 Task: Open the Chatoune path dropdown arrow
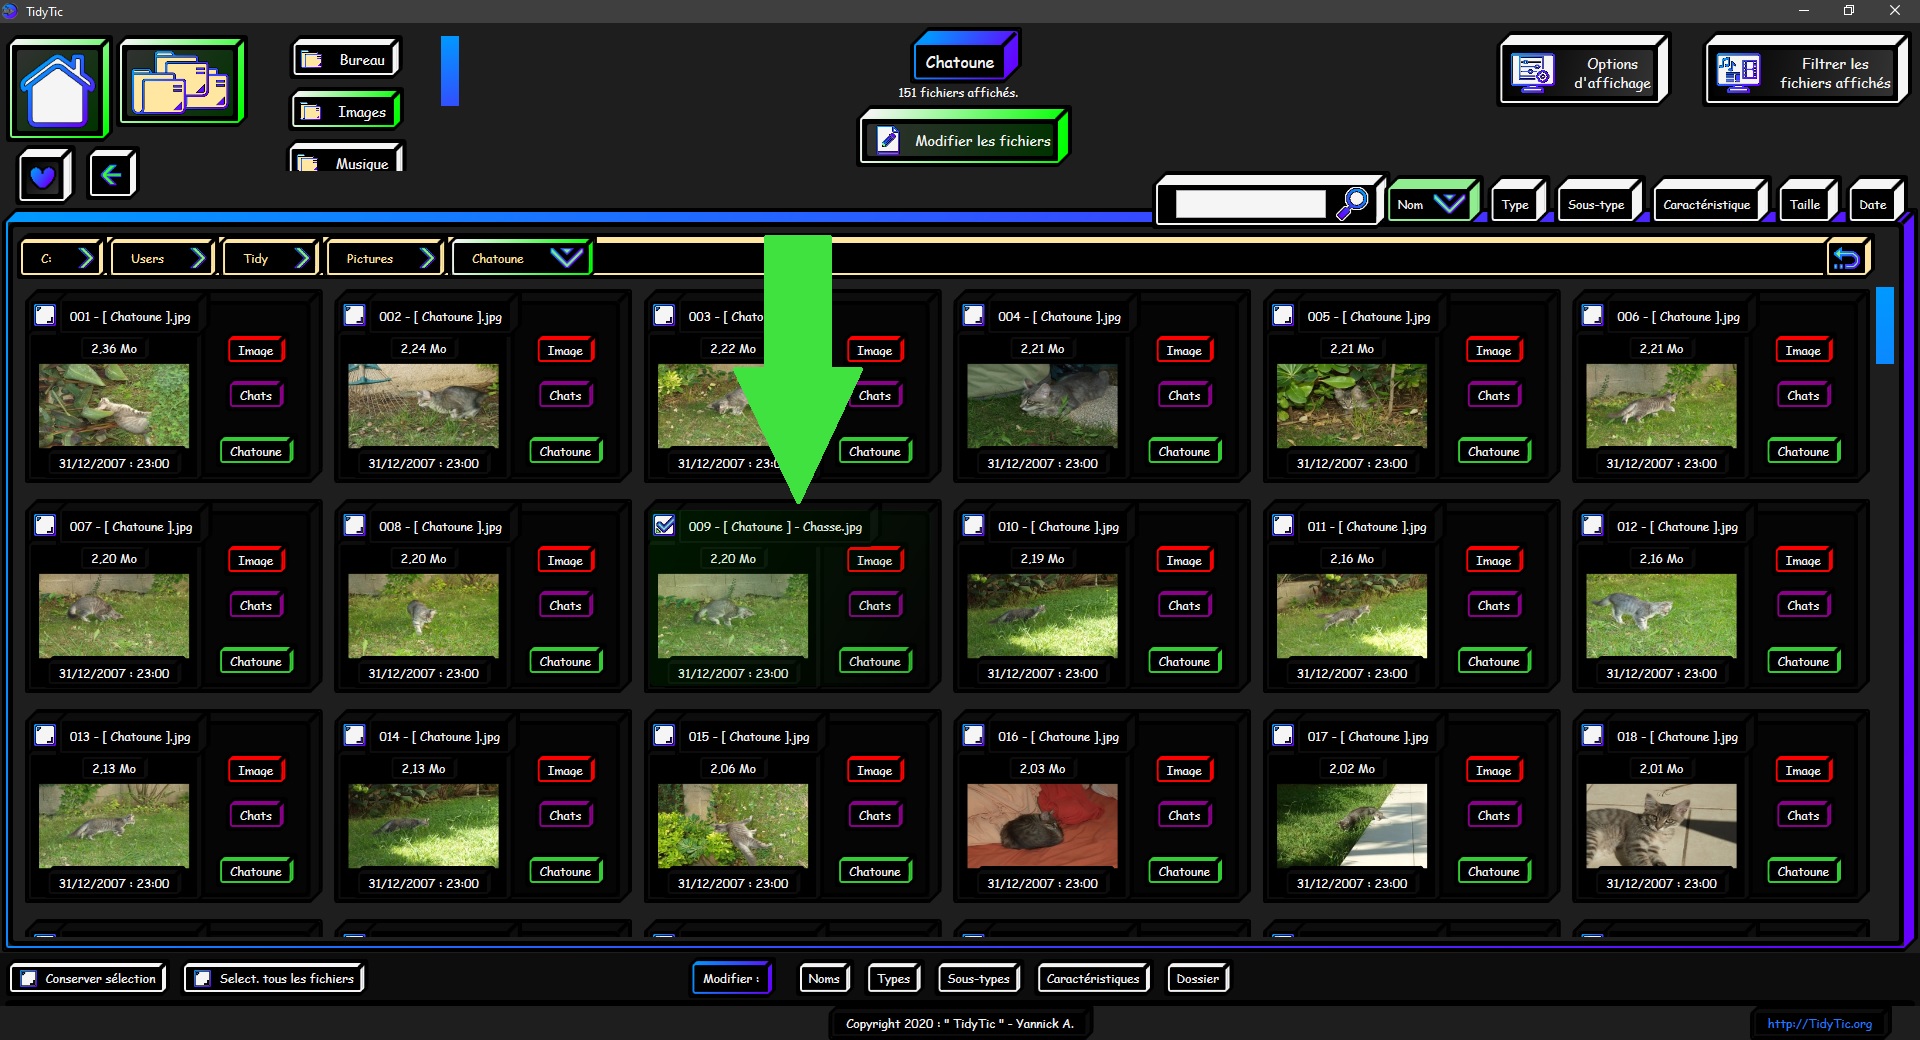tap(566, 258)
